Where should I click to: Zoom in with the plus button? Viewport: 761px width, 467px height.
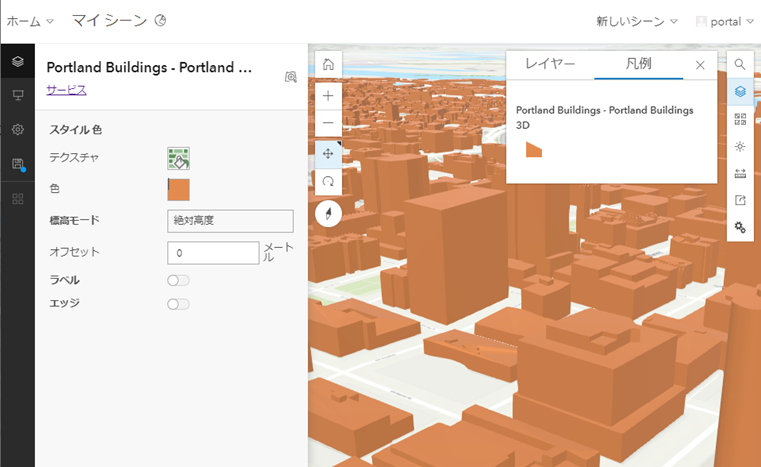pyautogui.click(x=328, y=96)
